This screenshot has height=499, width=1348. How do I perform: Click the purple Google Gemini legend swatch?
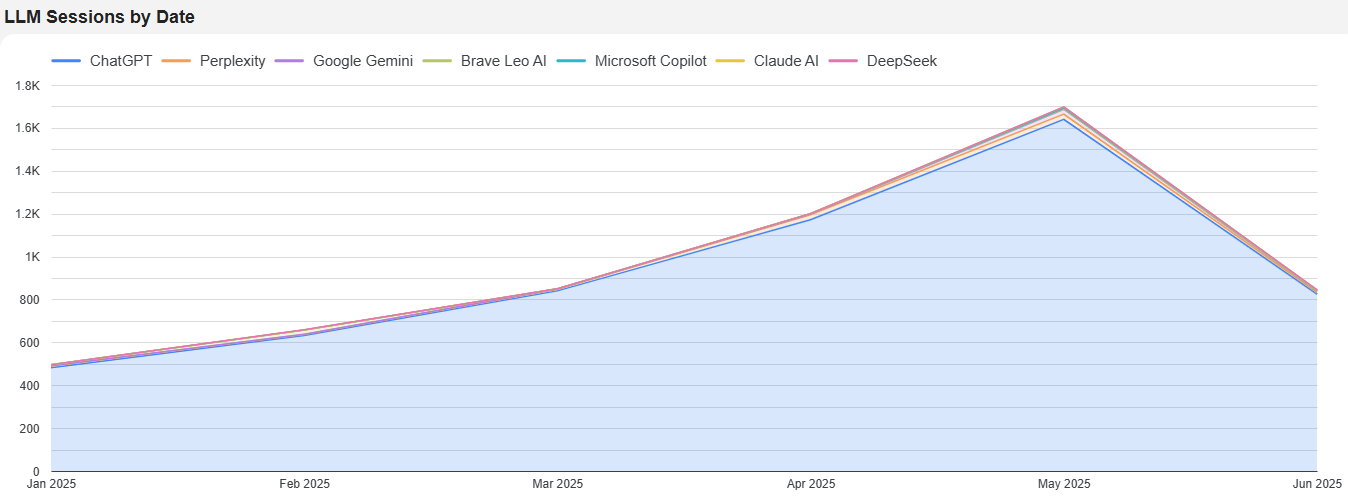point(288,61)
